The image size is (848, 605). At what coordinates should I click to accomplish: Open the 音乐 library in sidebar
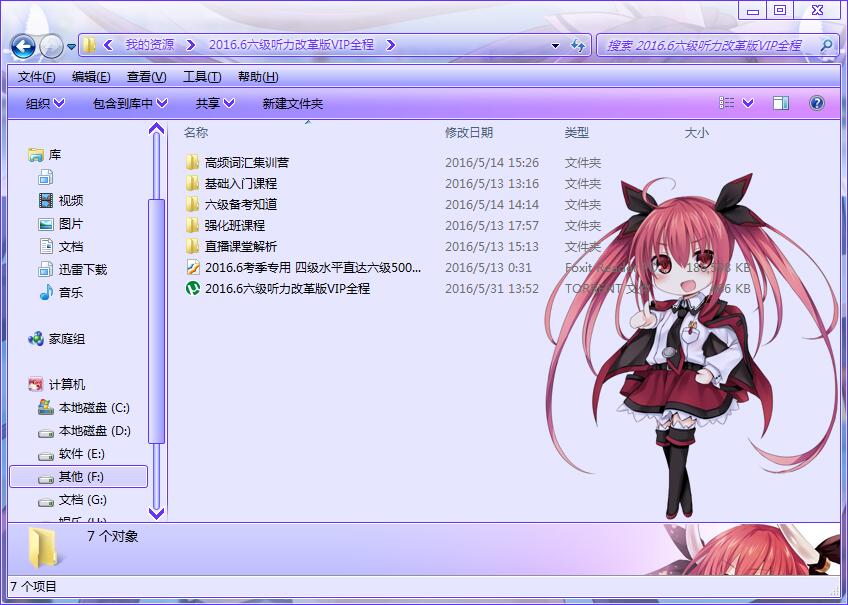[70, 292]
